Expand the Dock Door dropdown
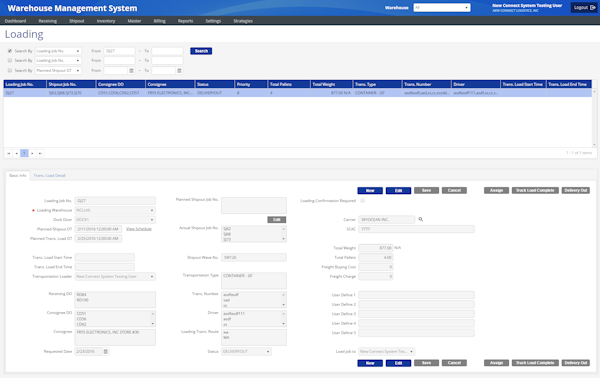Image resolution: width=600 pixels, height=378 pixels. click(115, 220)
